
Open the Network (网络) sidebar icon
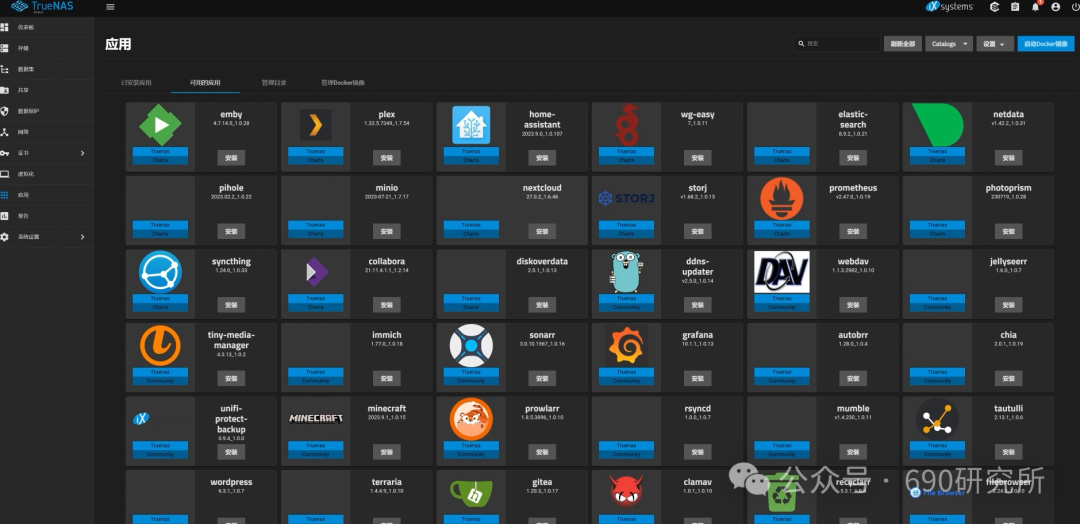(5, 132)
